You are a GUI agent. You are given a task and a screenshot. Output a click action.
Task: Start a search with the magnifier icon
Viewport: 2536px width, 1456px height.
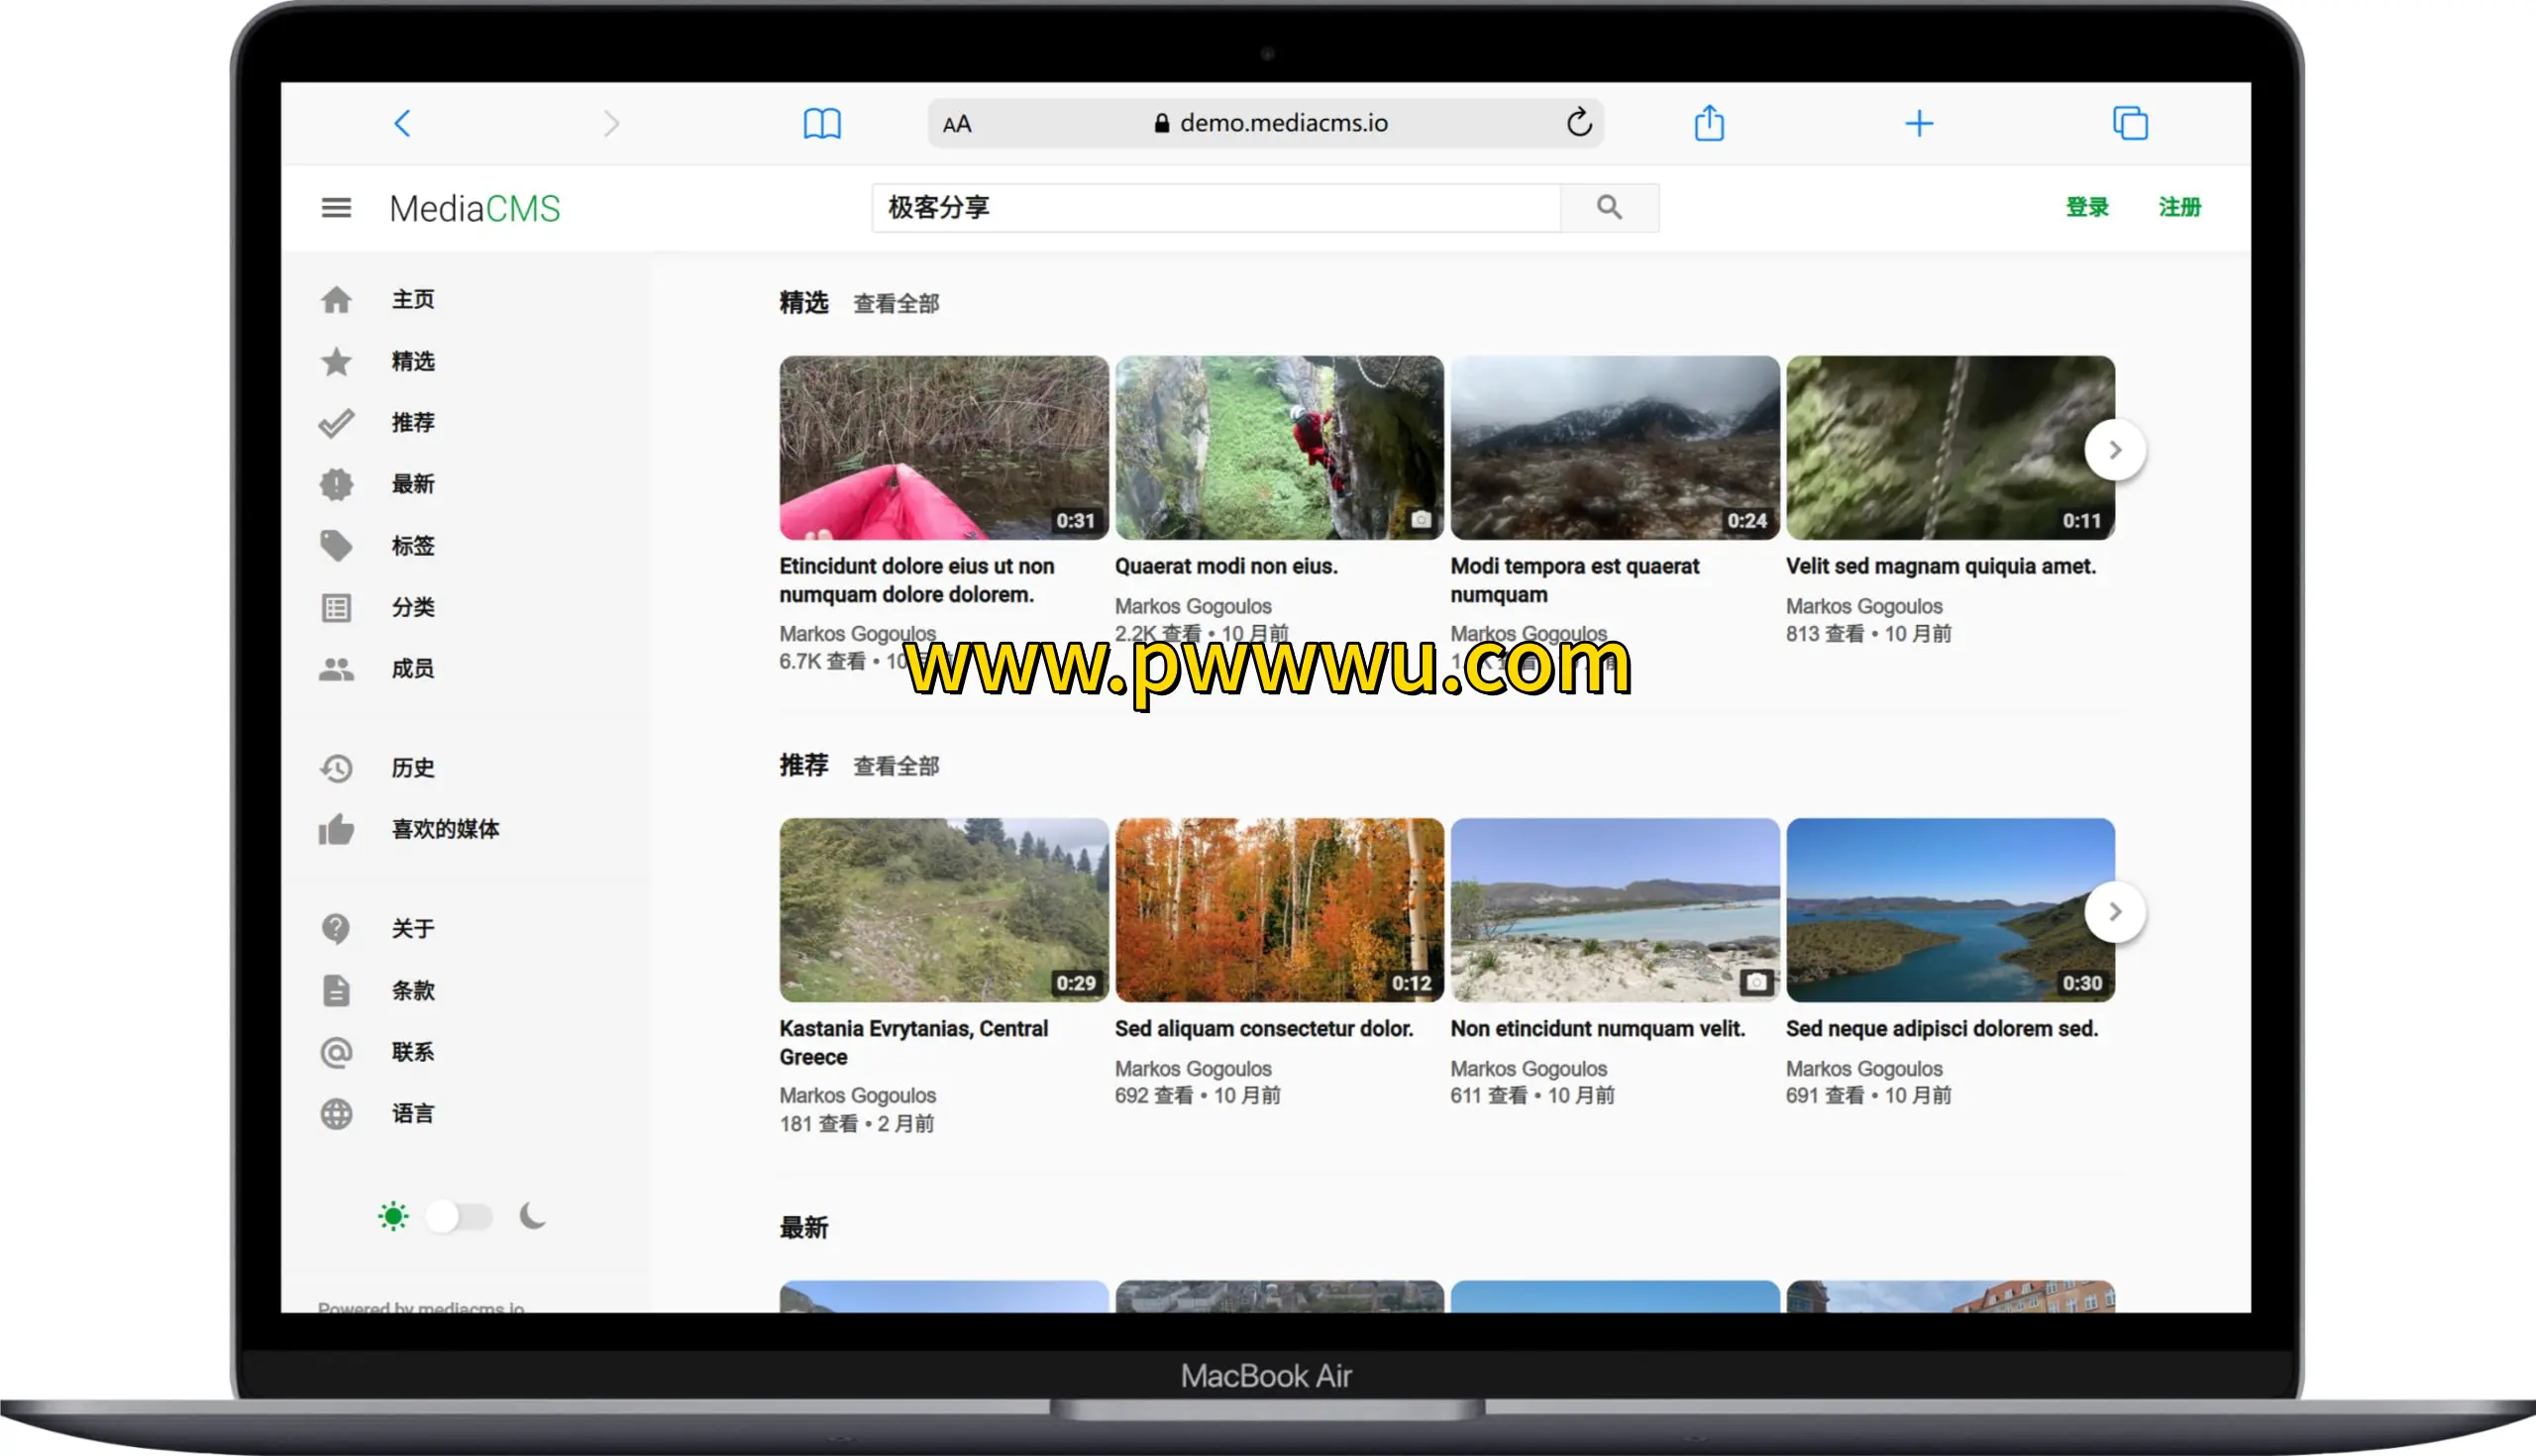pos(1607,207)
